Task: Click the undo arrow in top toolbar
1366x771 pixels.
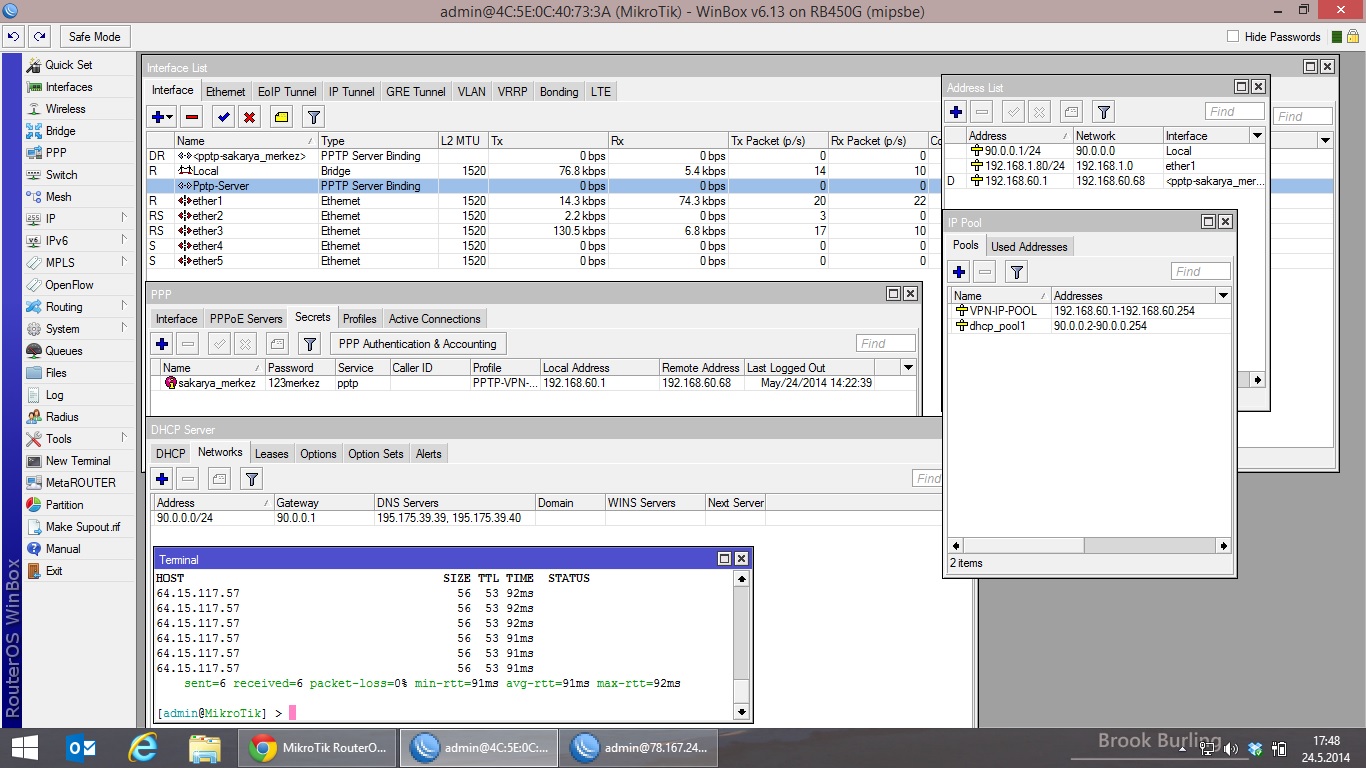Action: 14,37
